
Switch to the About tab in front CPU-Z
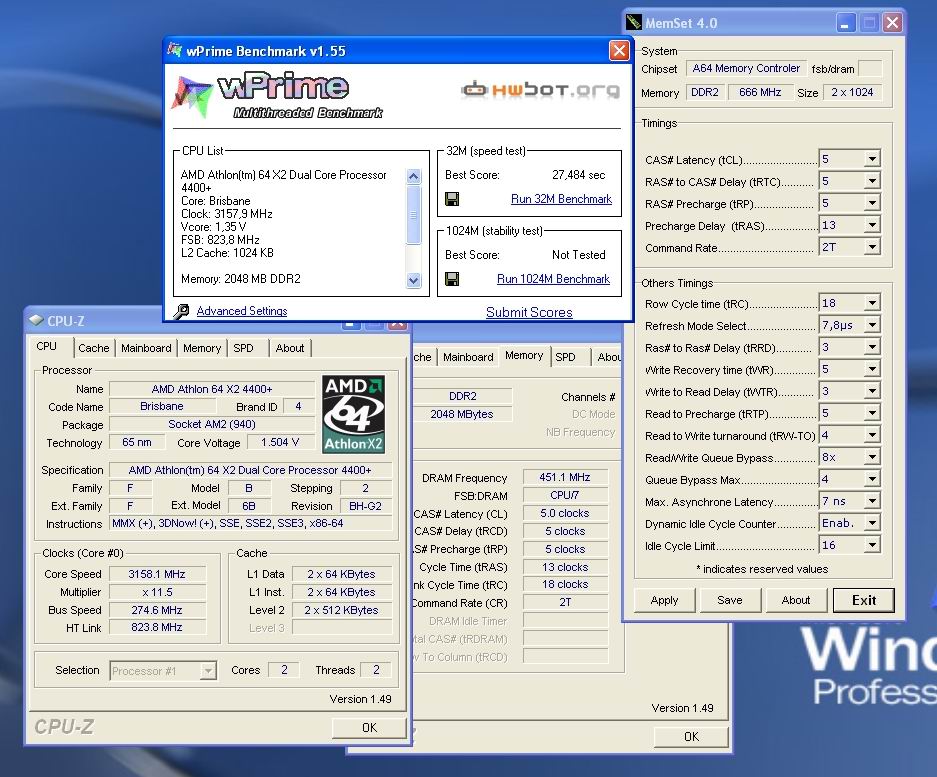pos(290,348)
